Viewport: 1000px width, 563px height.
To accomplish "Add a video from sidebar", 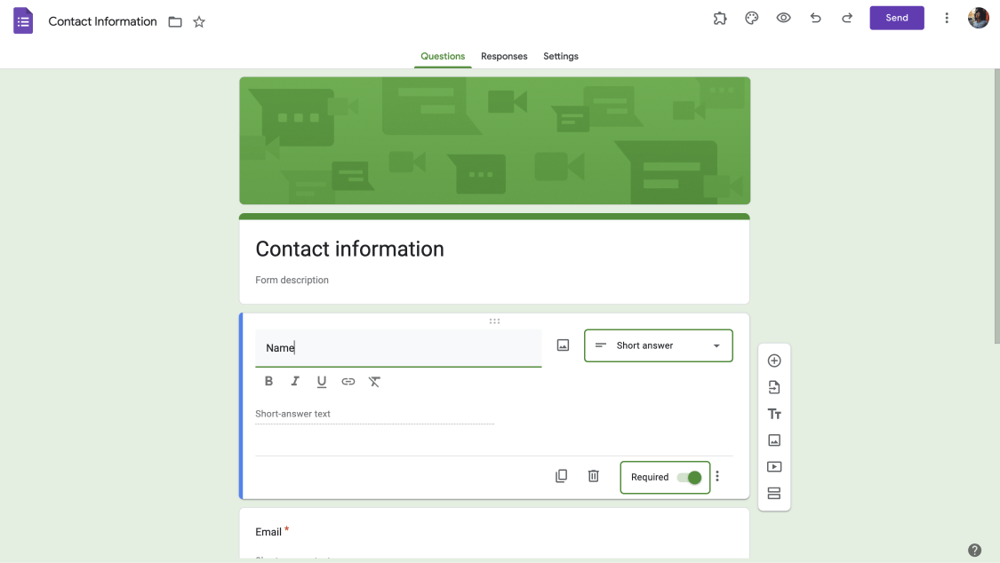I will coord(774,467).
